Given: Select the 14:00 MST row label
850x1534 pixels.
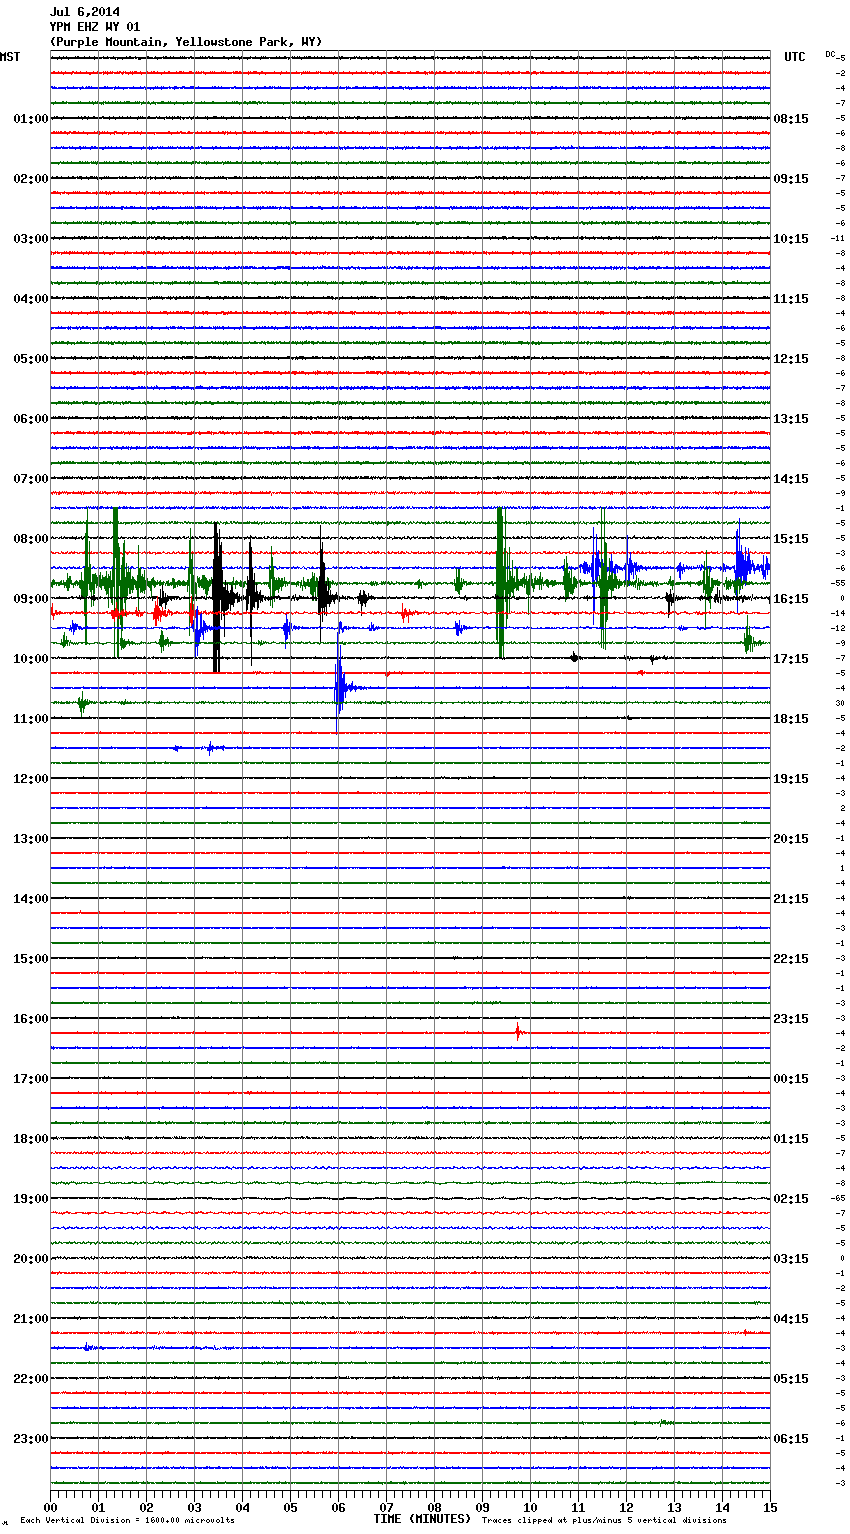Looking at the screenshot, I should [31, 899].
